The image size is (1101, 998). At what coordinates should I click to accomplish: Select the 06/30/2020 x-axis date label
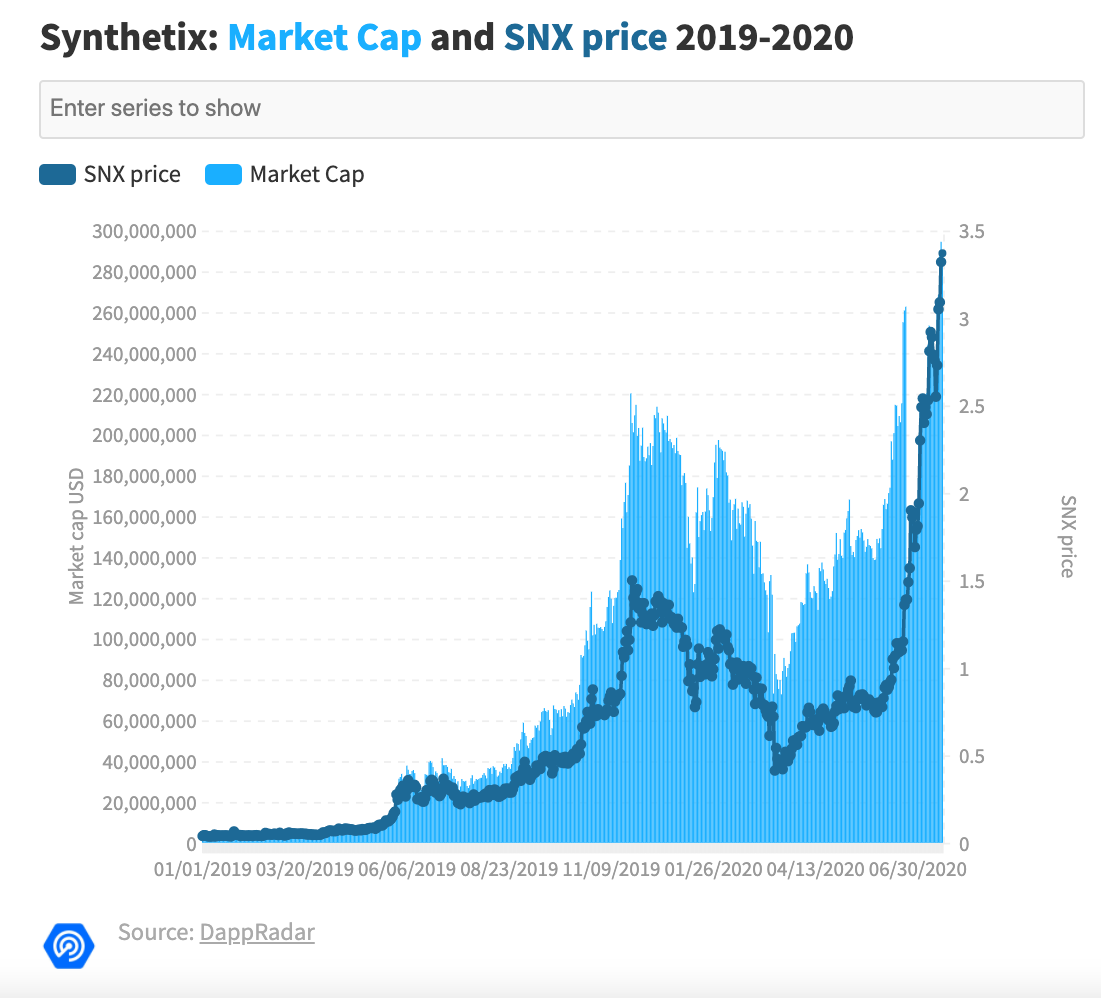(918, 869)
